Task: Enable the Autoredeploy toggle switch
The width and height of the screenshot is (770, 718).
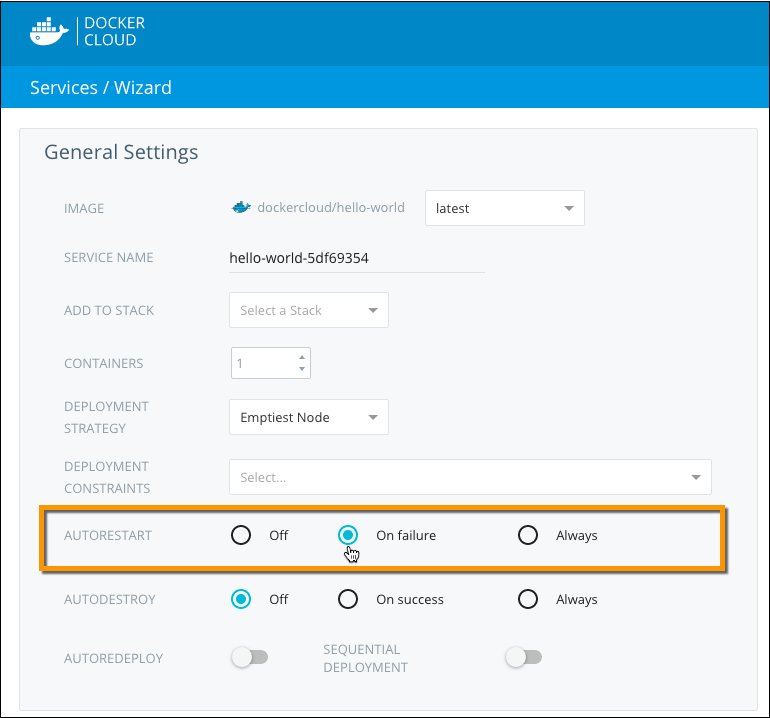Action: [x=250, y=657]
